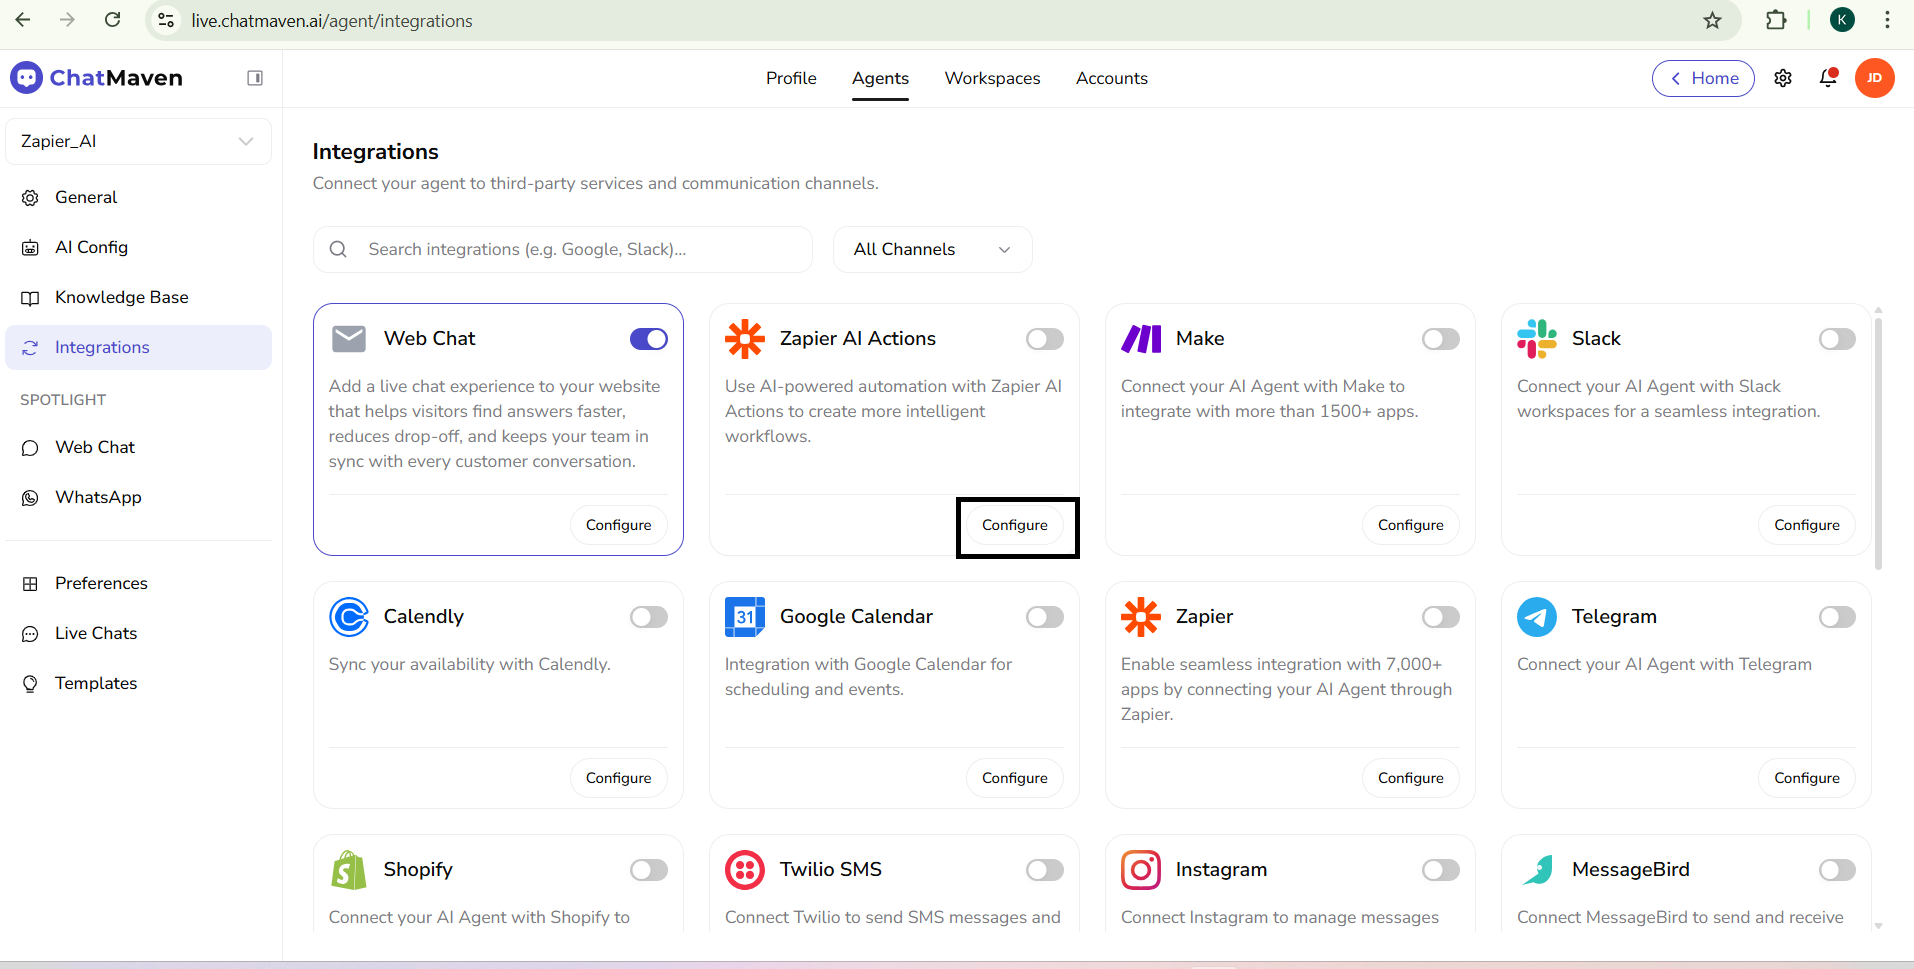Open the notifications bell
The image size is (1914, 969).
coord(1828,78)
